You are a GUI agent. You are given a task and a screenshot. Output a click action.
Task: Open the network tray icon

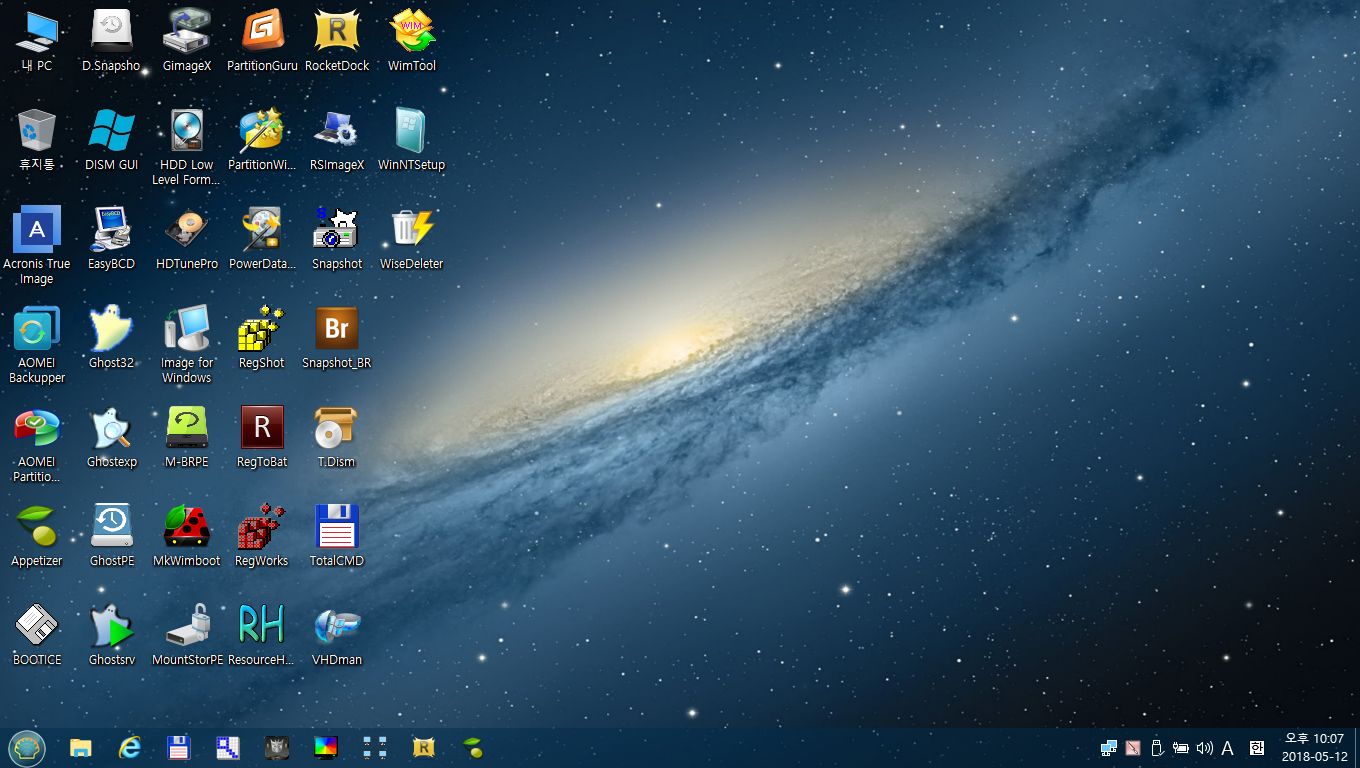click(x=1109, y=748)
